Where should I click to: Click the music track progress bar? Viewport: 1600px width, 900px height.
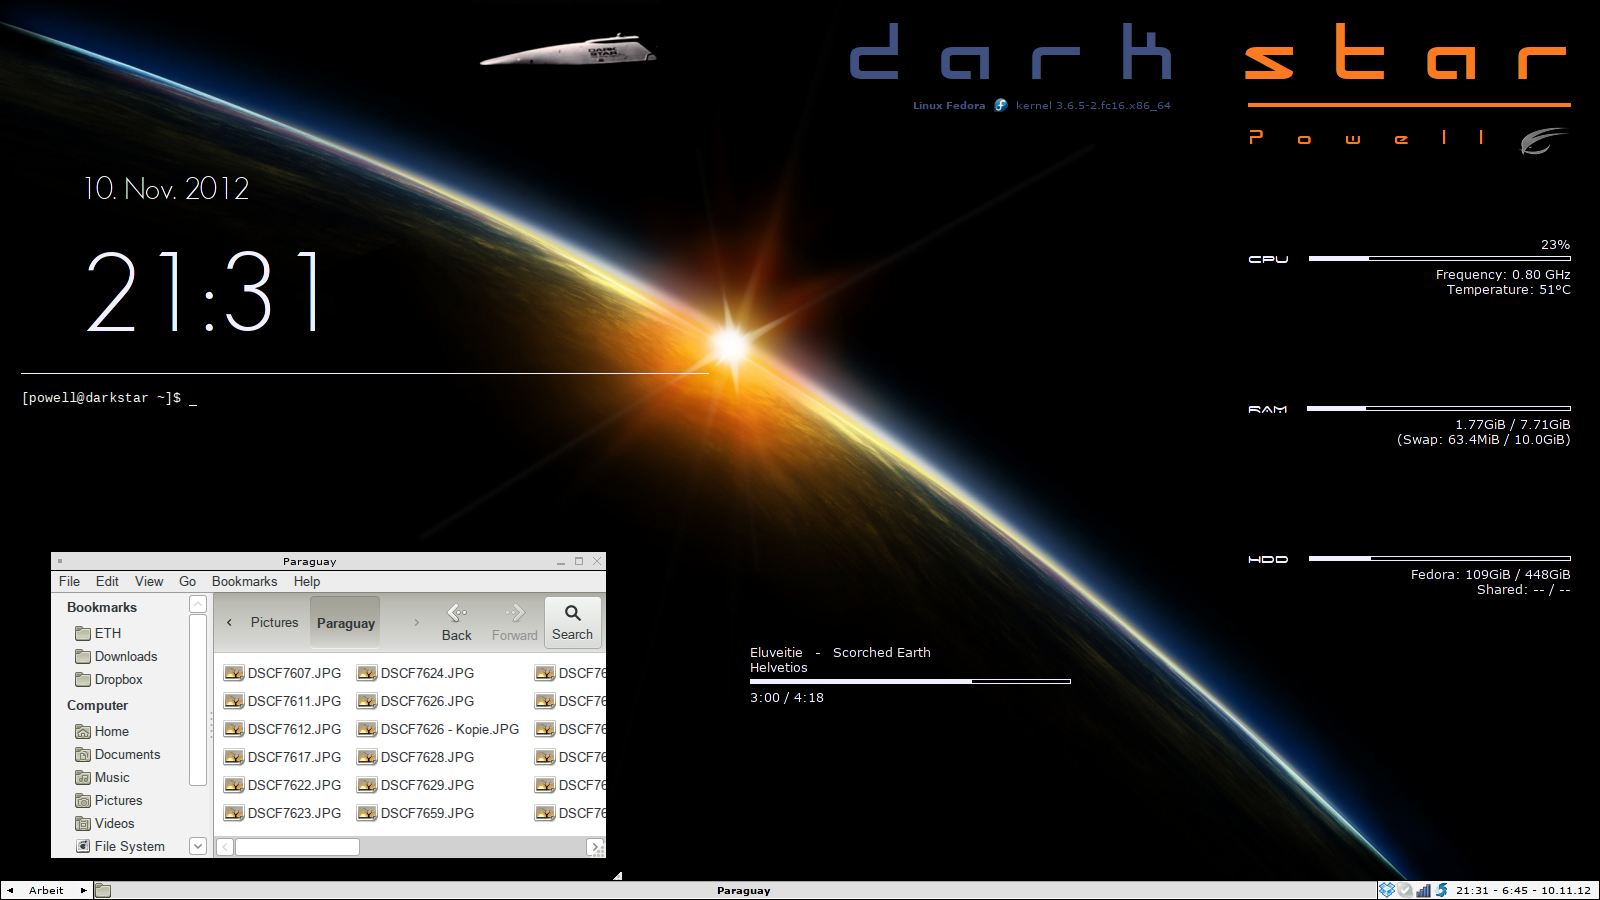point(910,681)
